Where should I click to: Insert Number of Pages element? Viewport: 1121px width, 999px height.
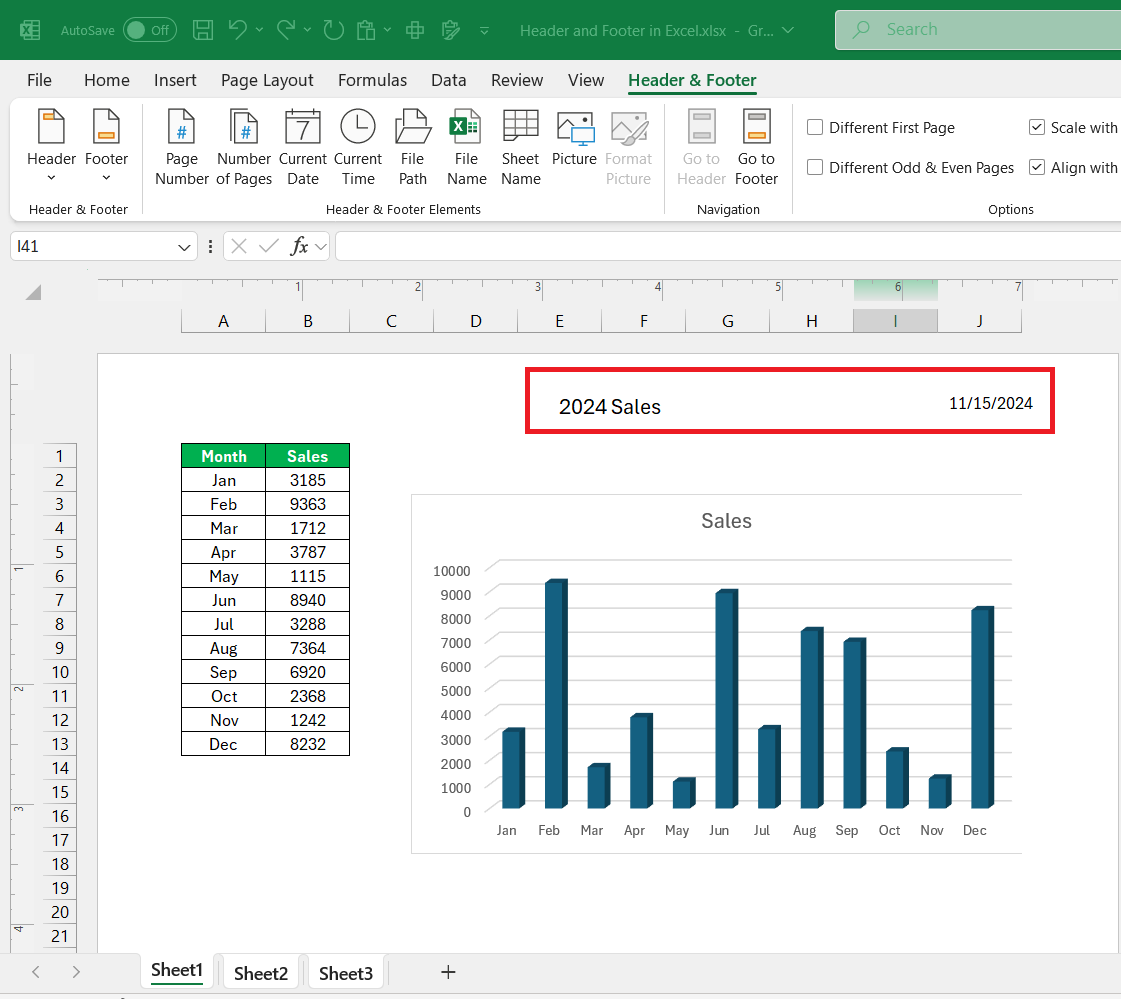tap(244, 147)
